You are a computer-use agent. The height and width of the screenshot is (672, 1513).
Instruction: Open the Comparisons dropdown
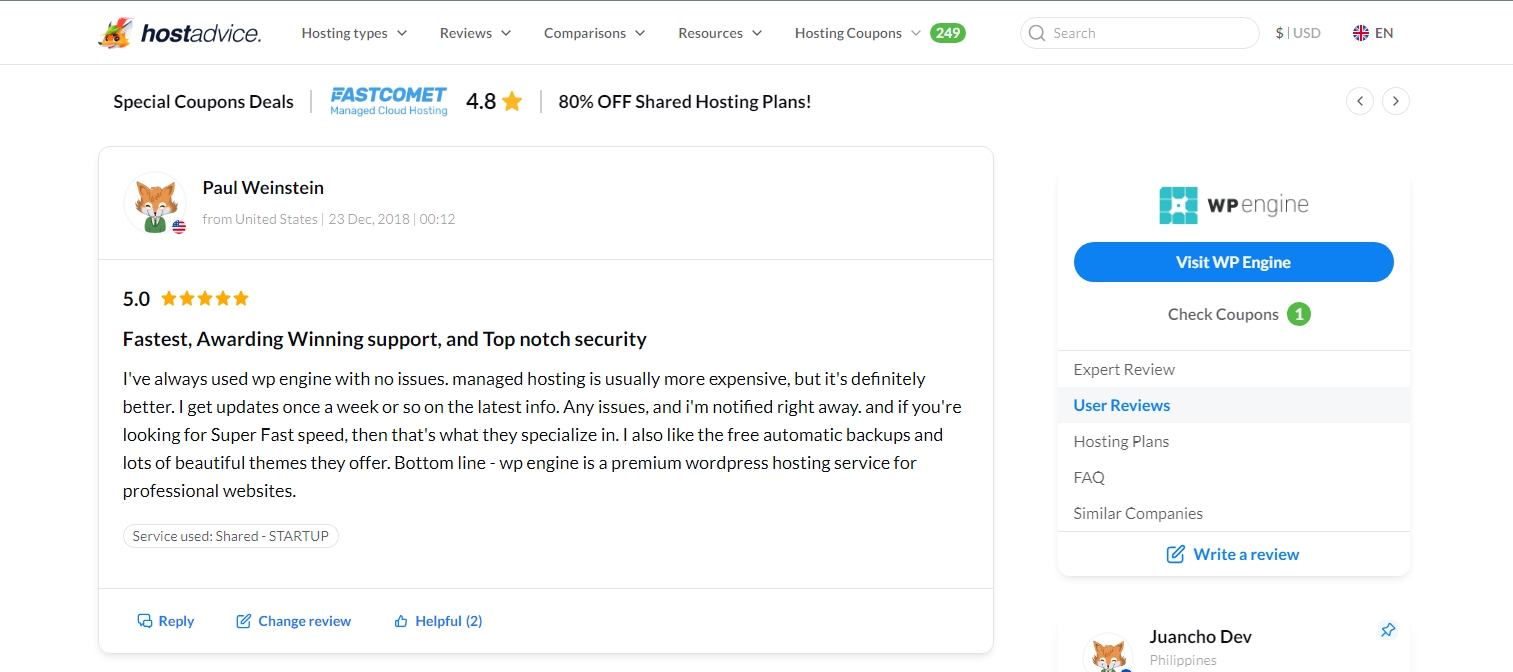595,33
